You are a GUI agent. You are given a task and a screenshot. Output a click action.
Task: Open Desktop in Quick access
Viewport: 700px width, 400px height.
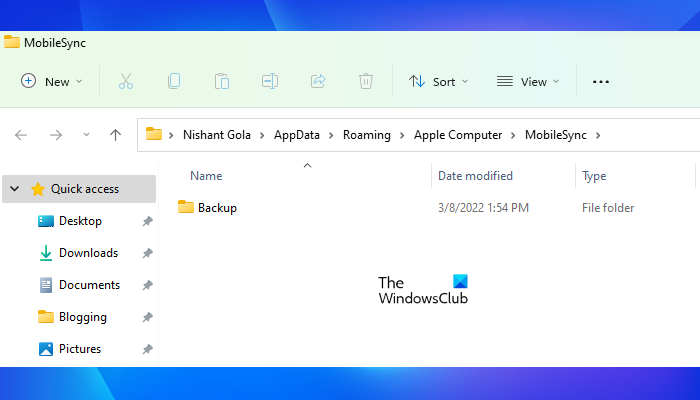click(x=80, y=221)
